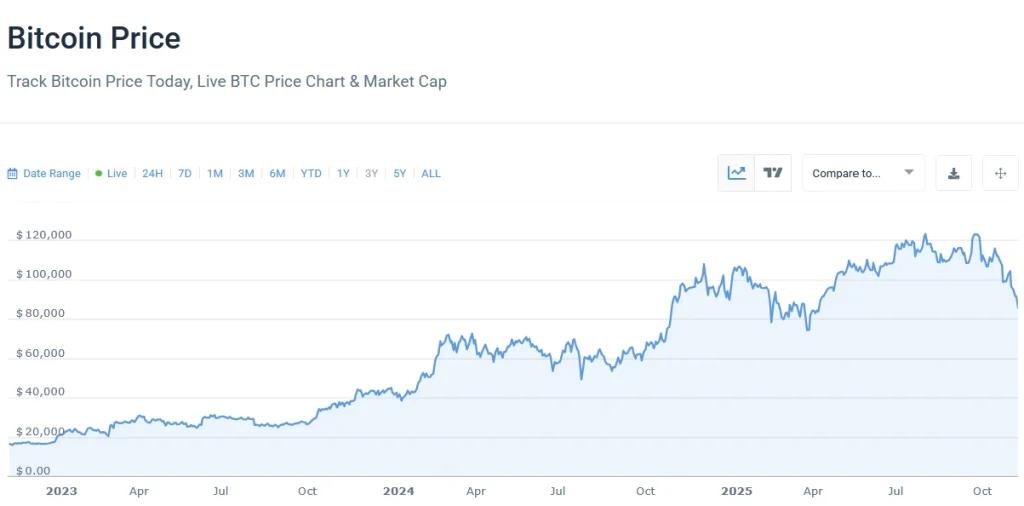Image resolution: width=1024 pixels, height=506 pixels.
Task: Show the 5Y price range
Action: (x=399, y=174)
